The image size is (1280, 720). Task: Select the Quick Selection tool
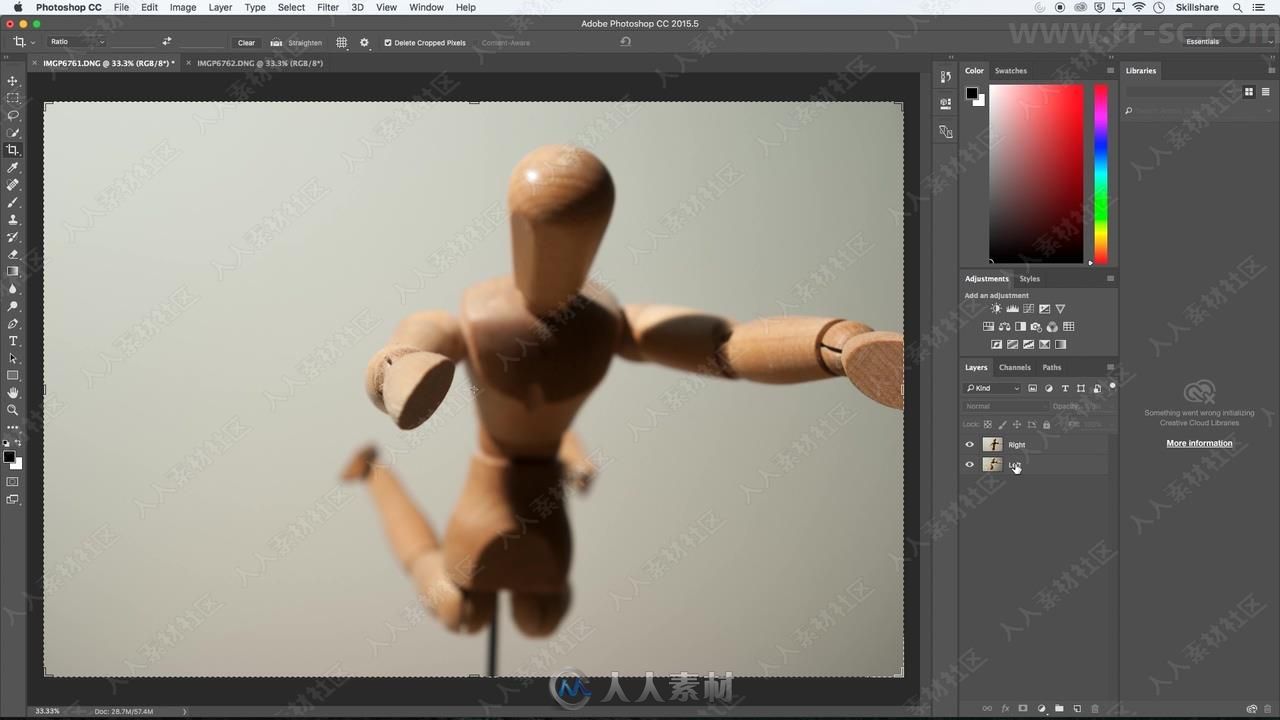pos(13,133)
